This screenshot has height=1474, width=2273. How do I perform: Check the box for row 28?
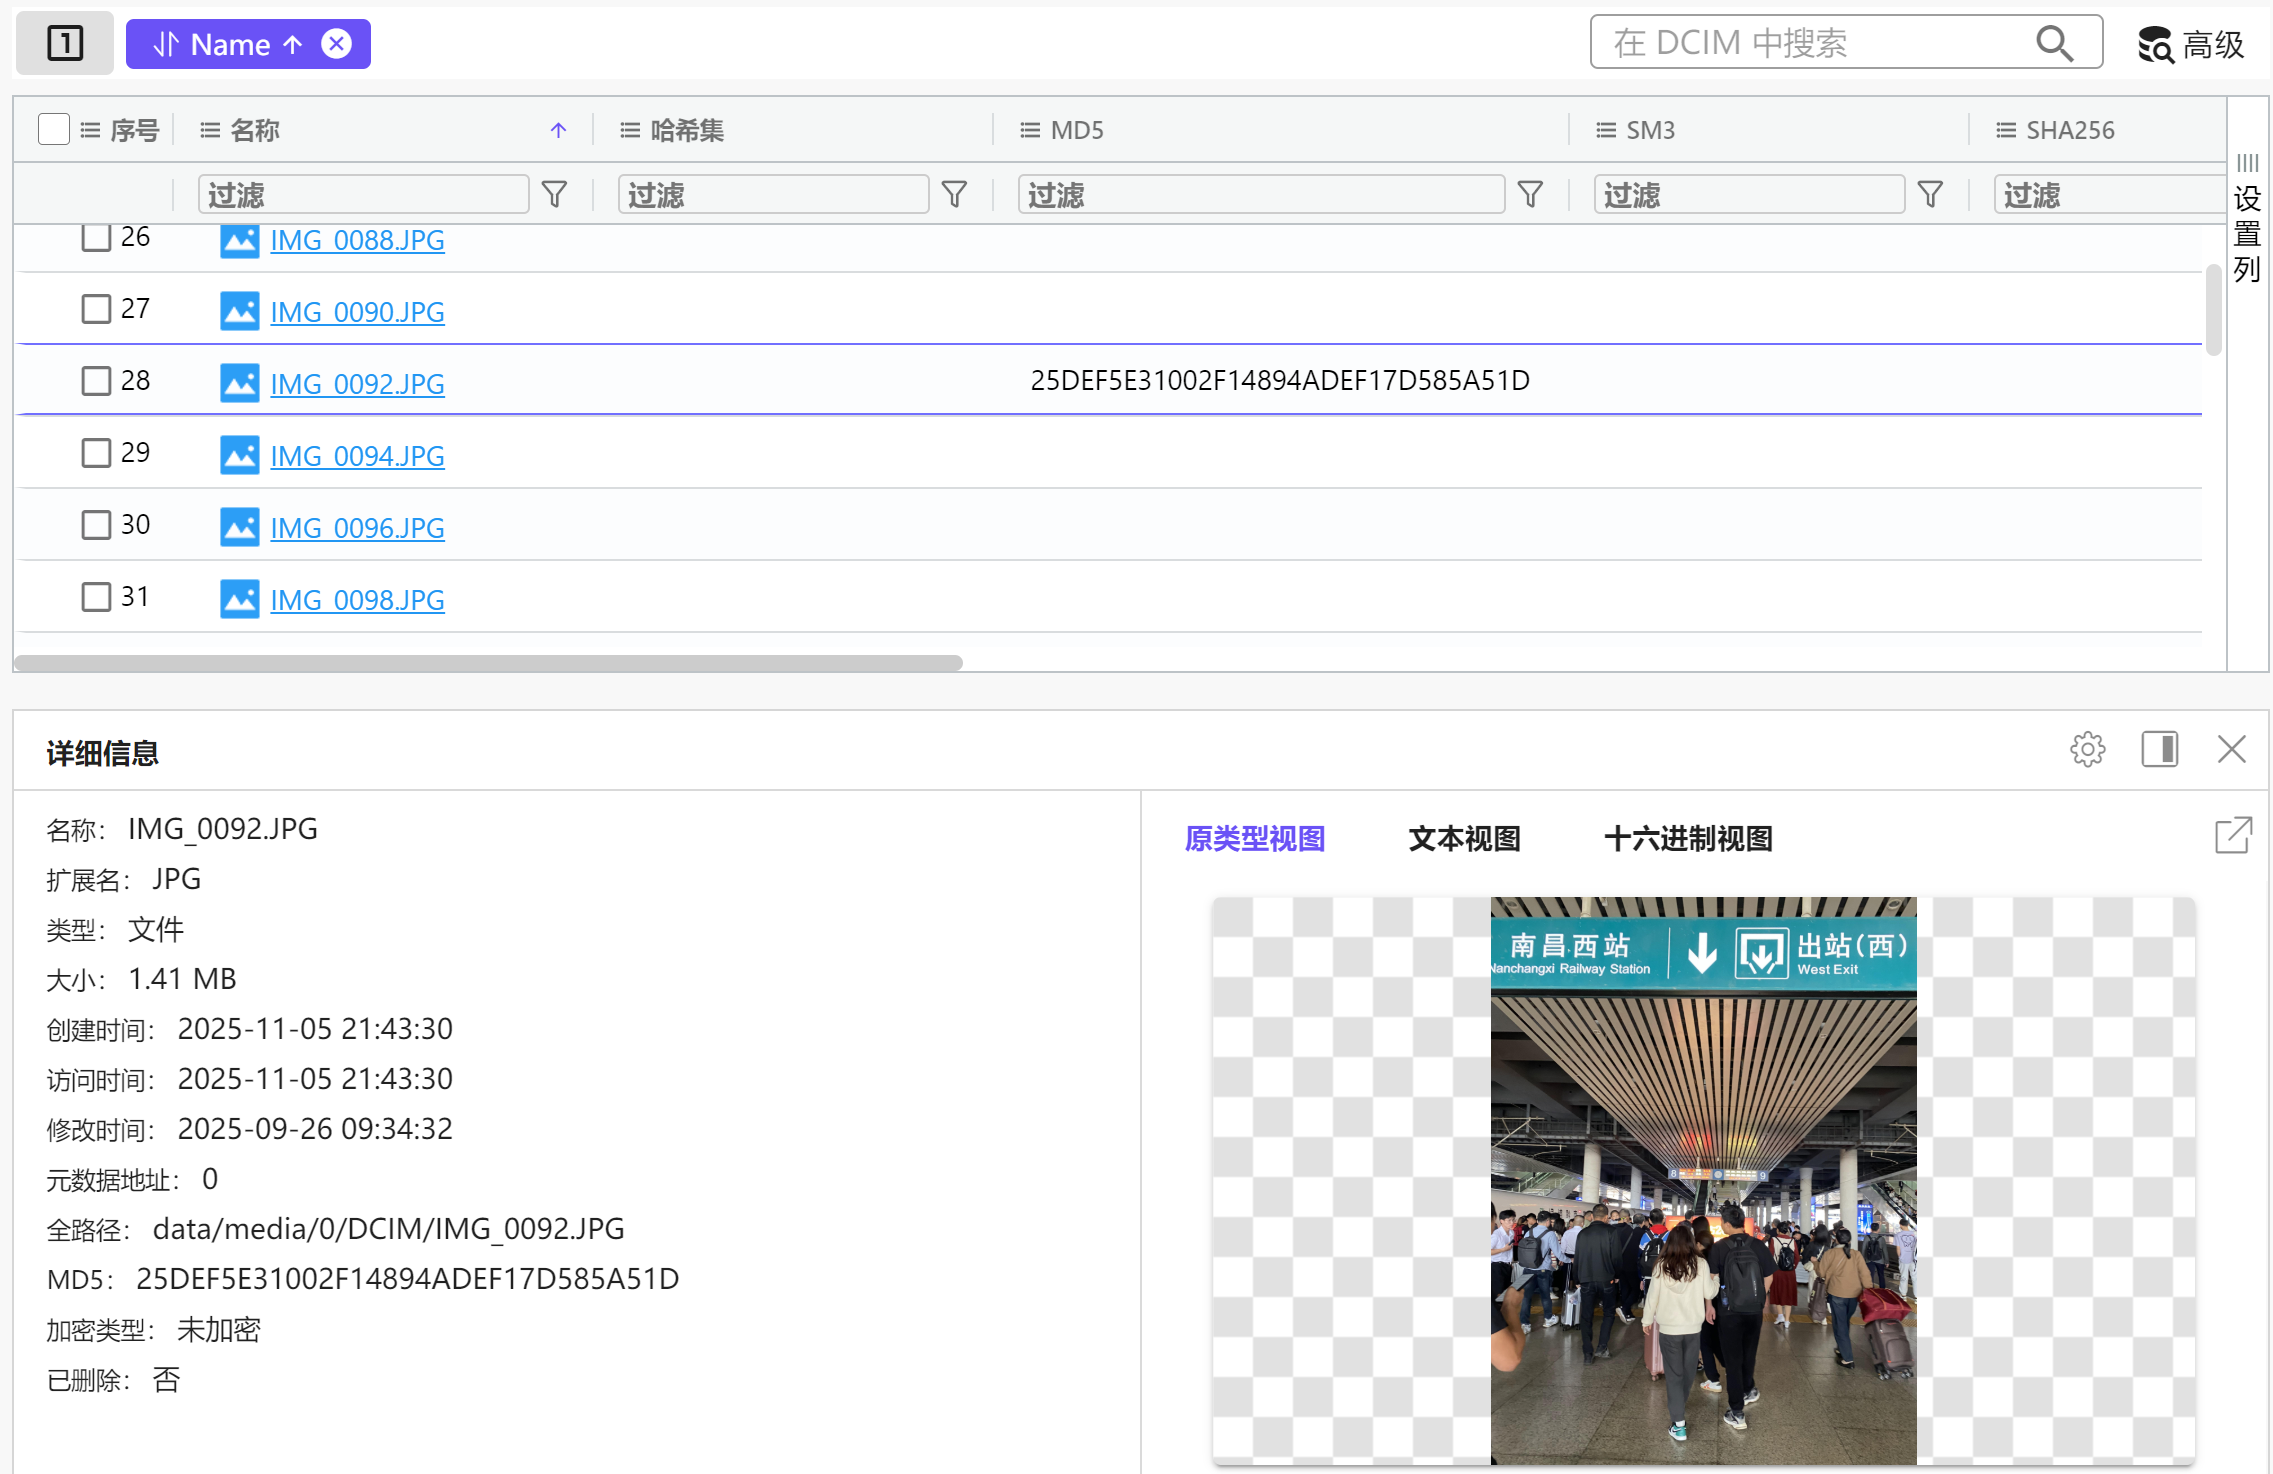point(96,381)
